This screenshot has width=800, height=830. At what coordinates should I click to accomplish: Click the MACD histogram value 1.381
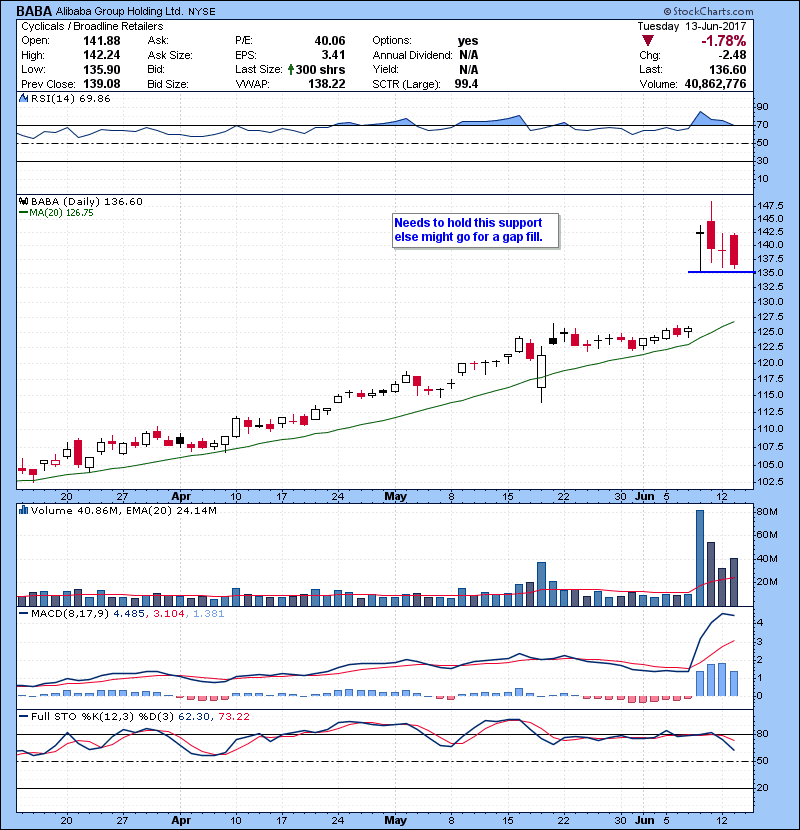click(208, 614)
